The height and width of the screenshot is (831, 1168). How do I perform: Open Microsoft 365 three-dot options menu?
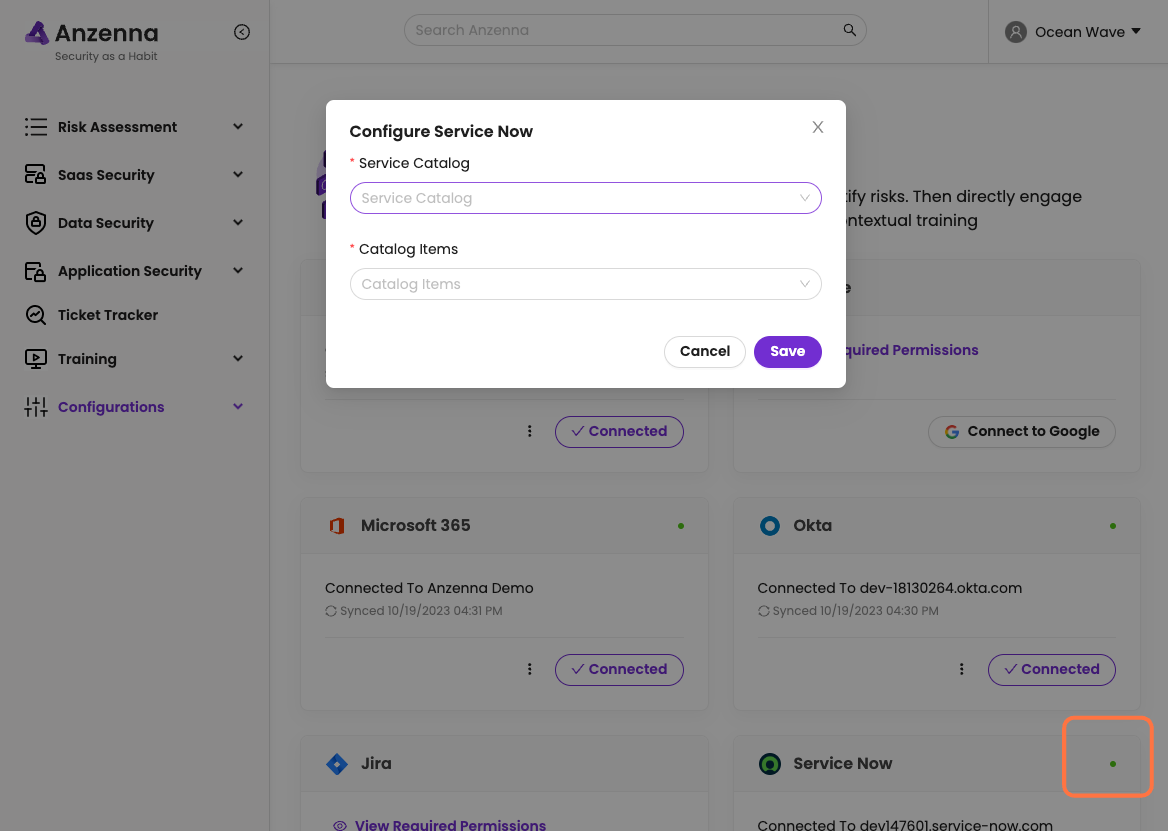coord(530,670)
